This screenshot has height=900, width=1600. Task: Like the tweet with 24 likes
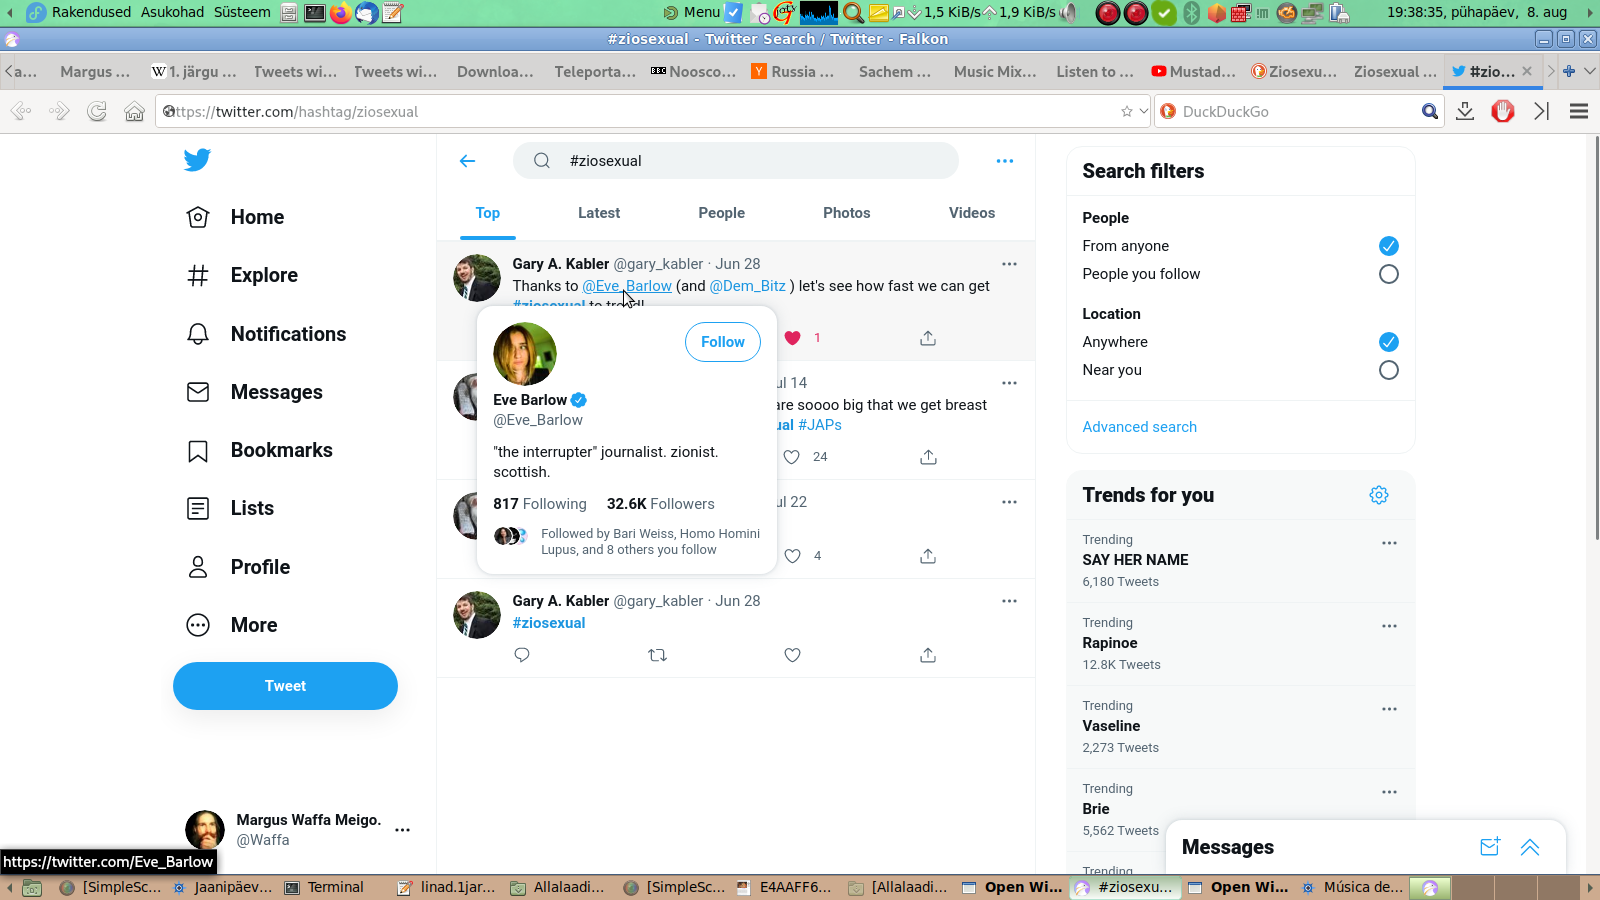point(792,457)
